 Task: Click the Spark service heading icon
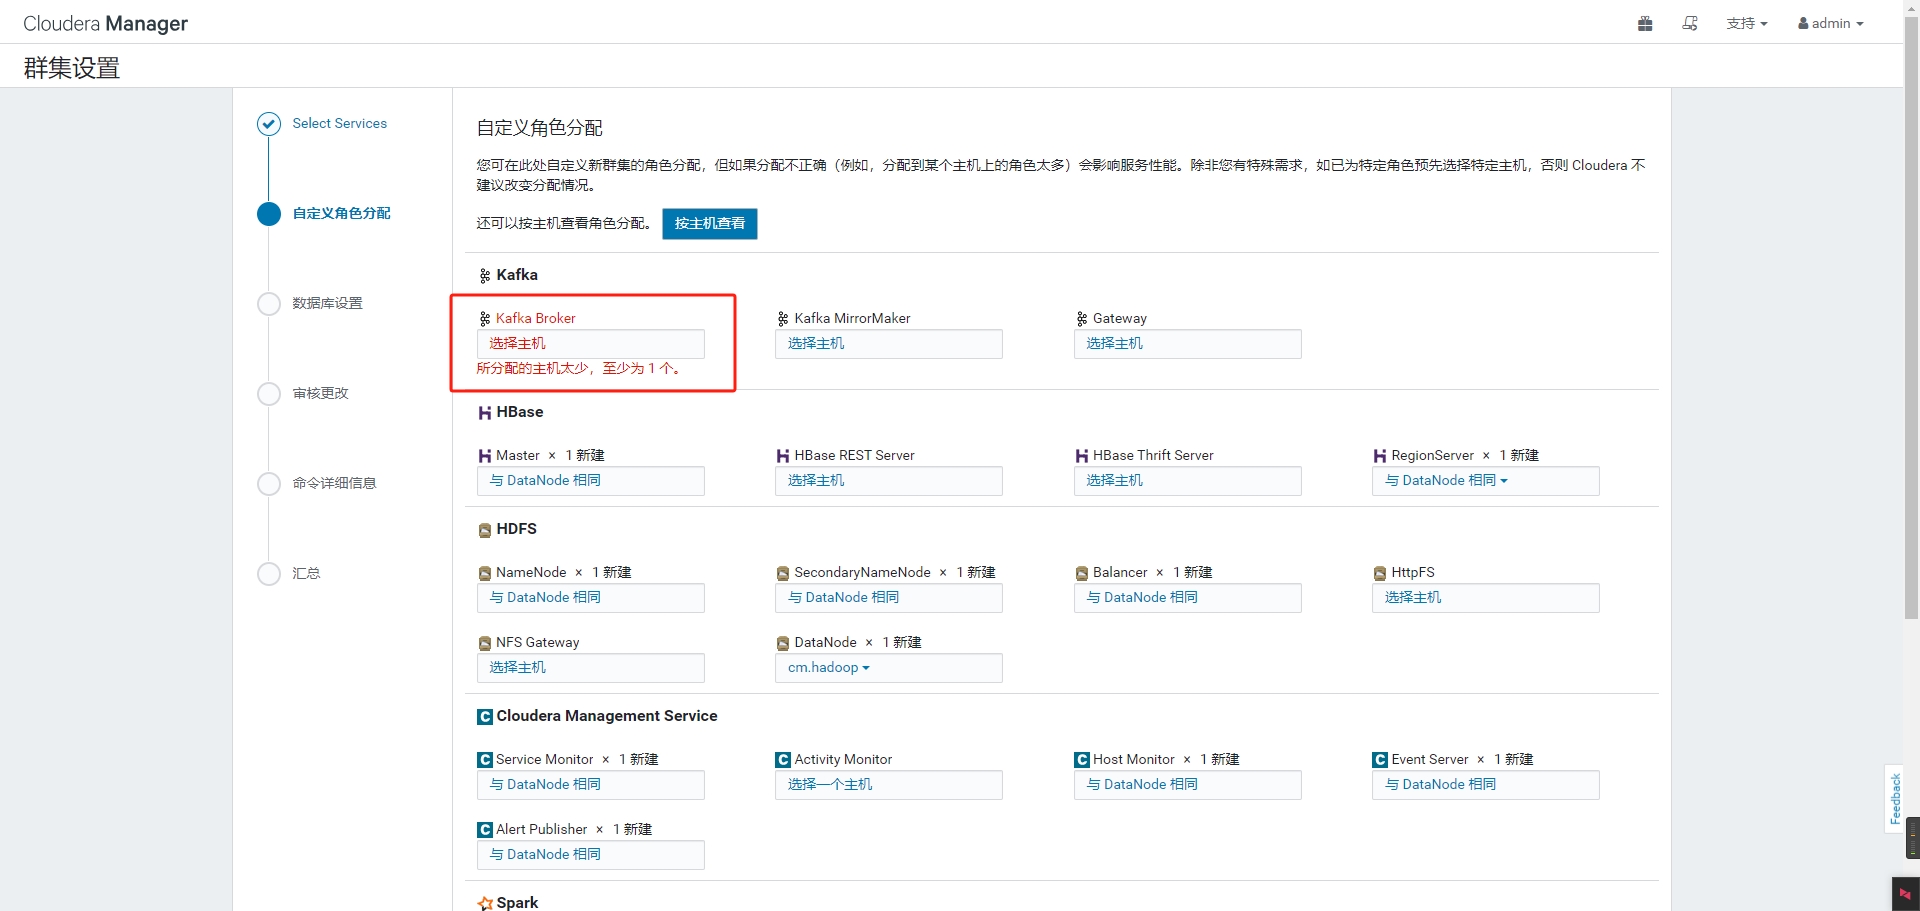(x=485, y=903)
